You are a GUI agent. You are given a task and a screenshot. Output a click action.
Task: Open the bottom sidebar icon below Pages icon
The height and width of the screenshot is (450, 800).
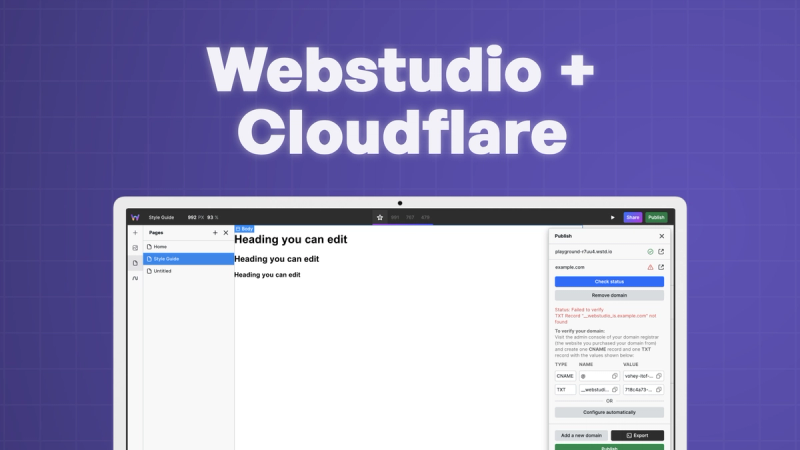click(135, 279)
